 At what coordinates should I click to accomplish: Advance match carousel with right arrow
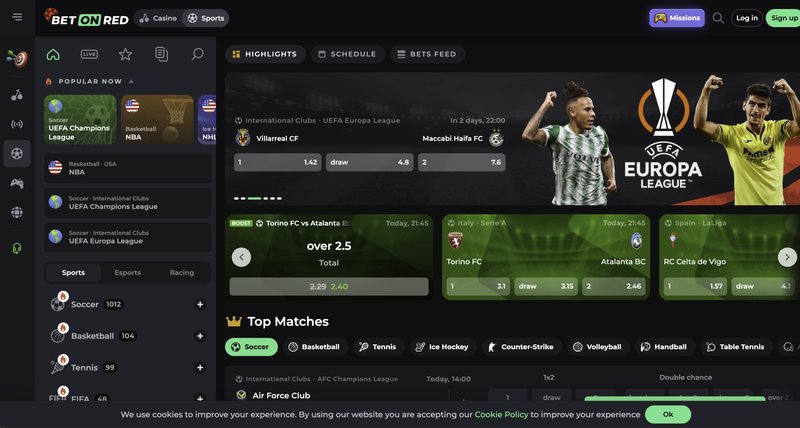pyautogui.click(x=787, y=257)
